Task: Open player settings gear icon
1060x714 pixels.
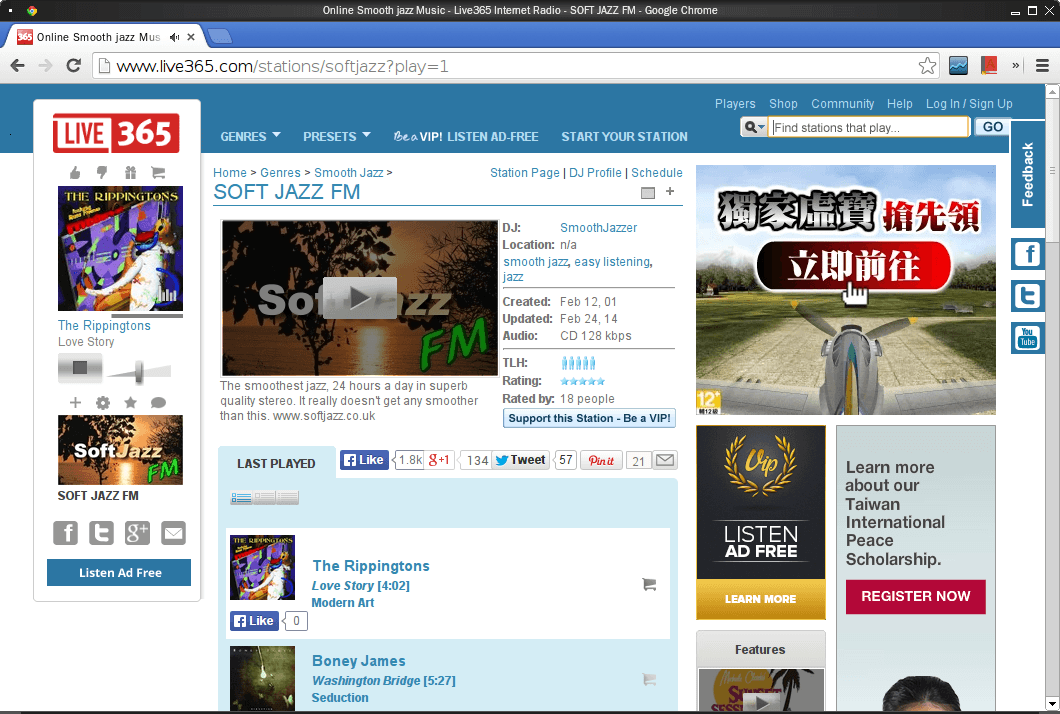Action: click(x=103, y=403)
